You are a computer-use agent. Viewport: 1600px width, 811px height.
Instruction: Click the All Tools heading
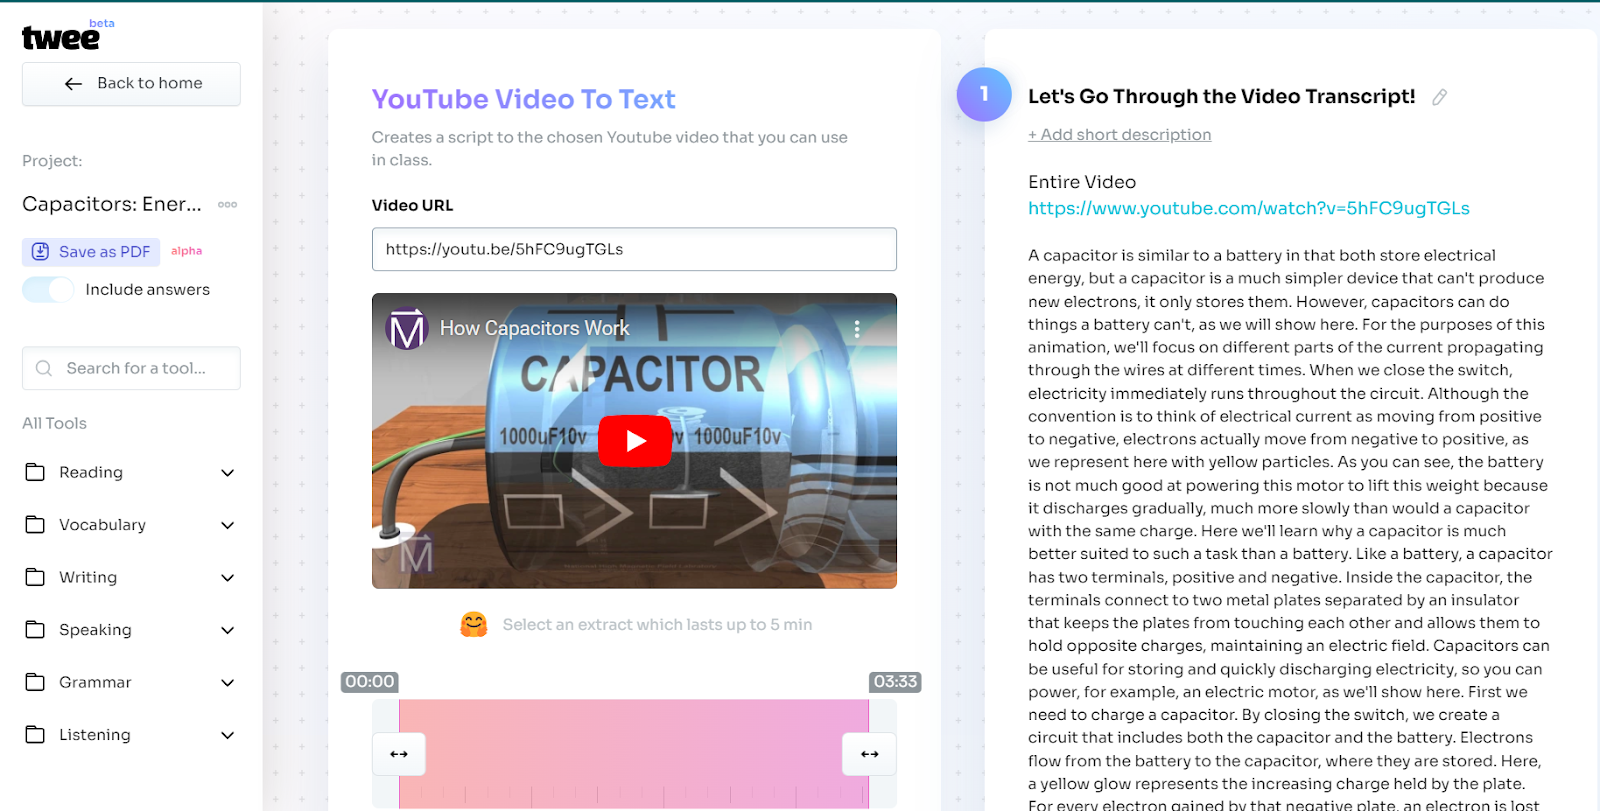[54, 423]
